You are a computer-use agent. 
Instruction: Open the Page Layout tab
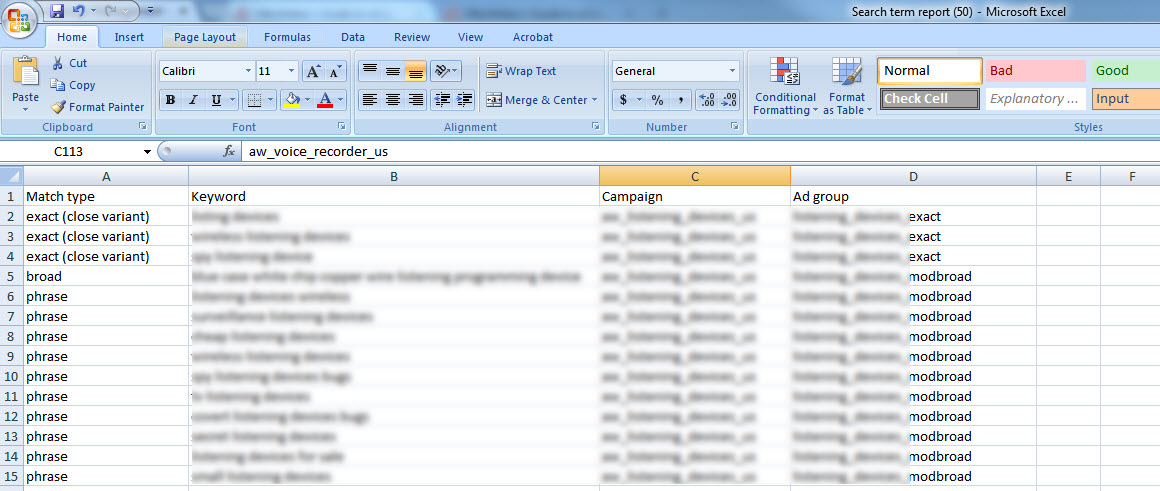click(x=205, y=37)
